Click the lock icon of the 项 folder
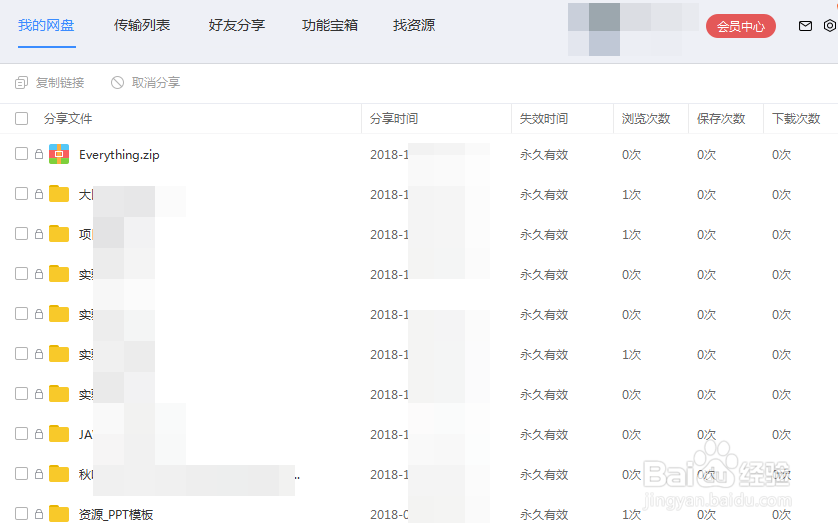838x529 pixels. [38, 234]
